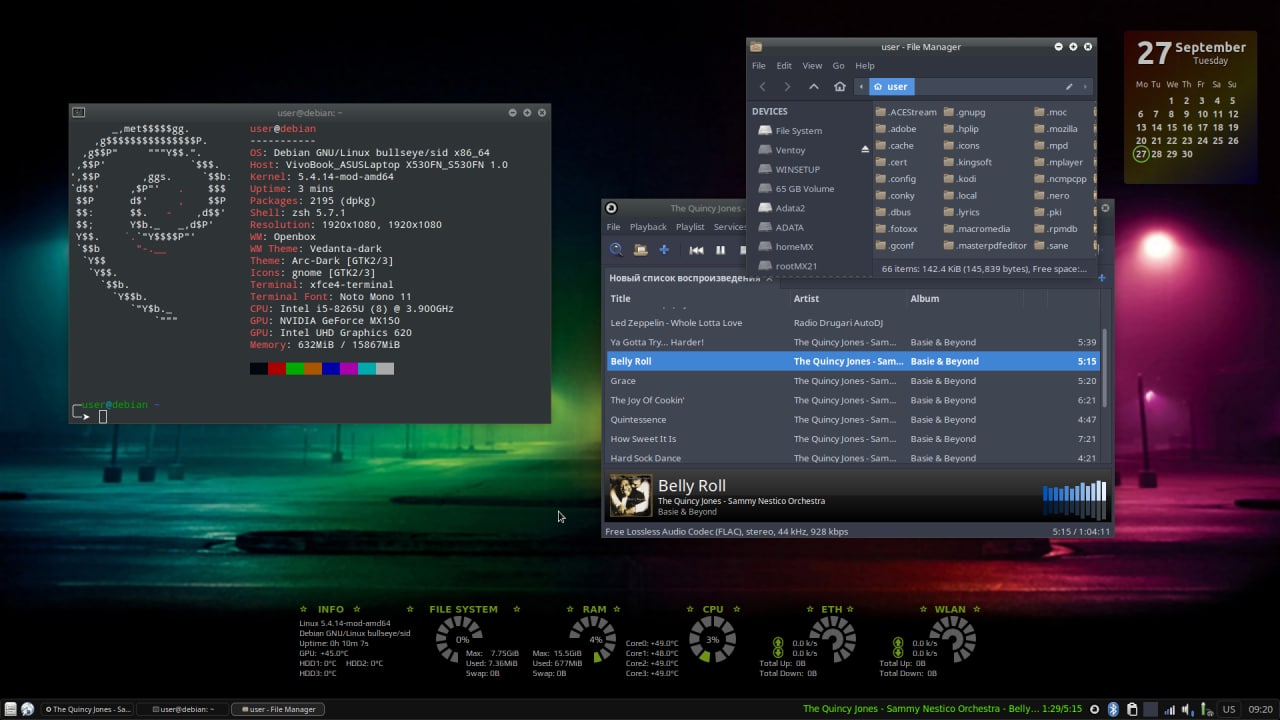The width and height of the screenshot is (1280, 720).
Task: Close the playlist tab Новый список воспроизведения
Action: click(769, 278)
